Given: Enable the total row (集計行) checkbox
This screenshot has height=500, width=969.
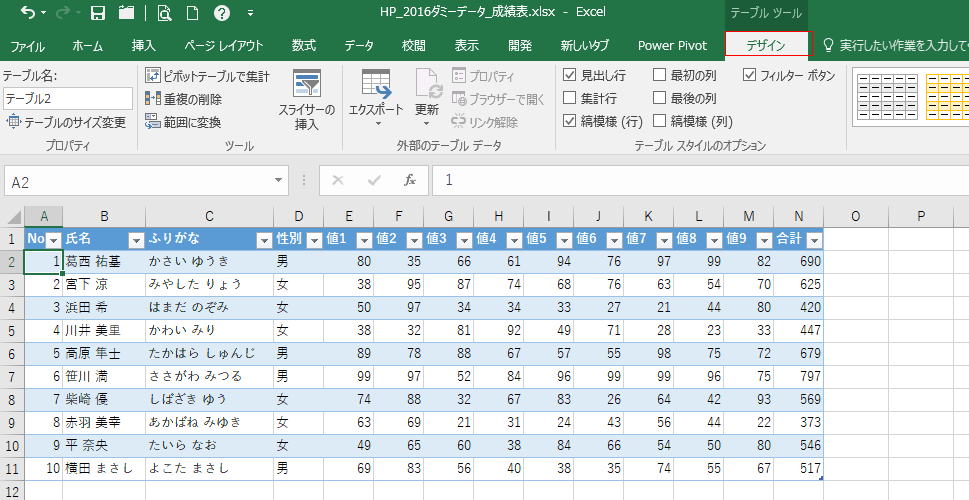Looking at the screenshot, I should pos(570,98).
